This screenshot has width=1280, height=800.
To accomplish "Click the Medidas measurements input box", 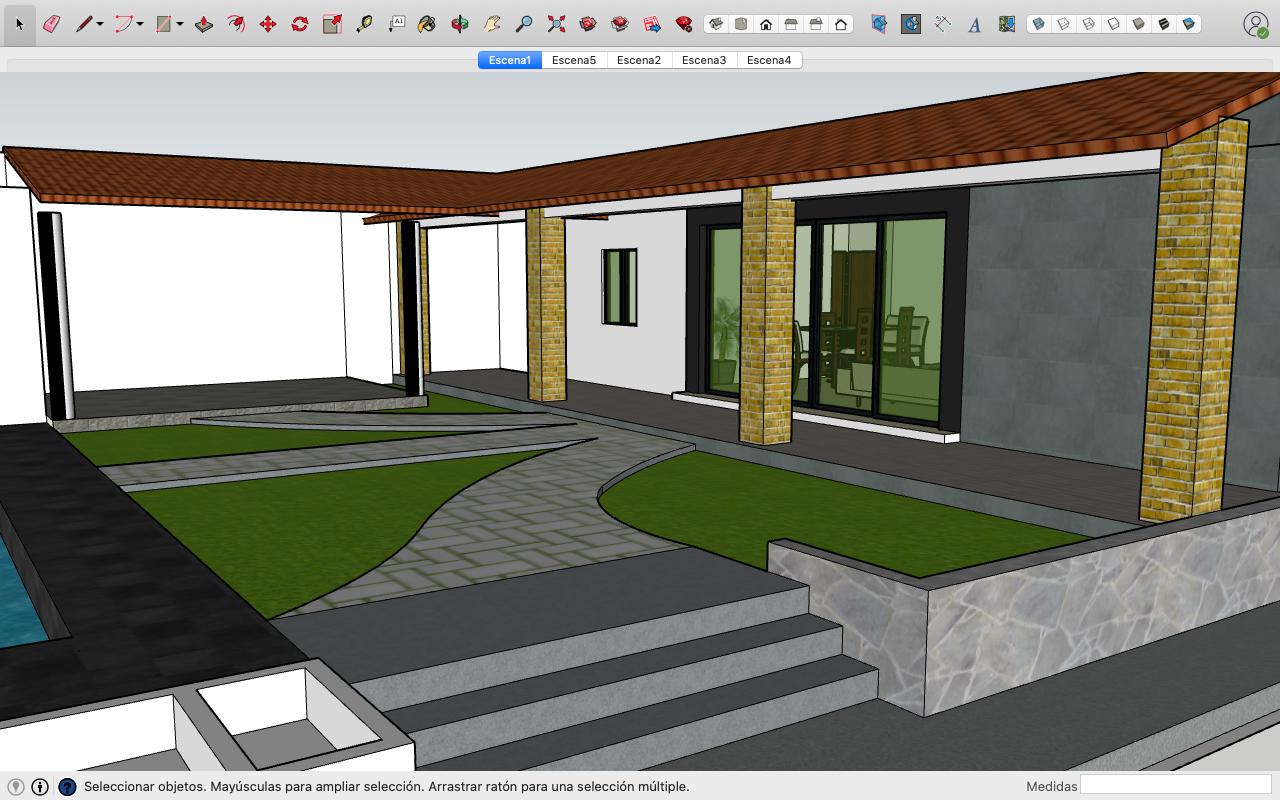I will tap(1175, 786).
